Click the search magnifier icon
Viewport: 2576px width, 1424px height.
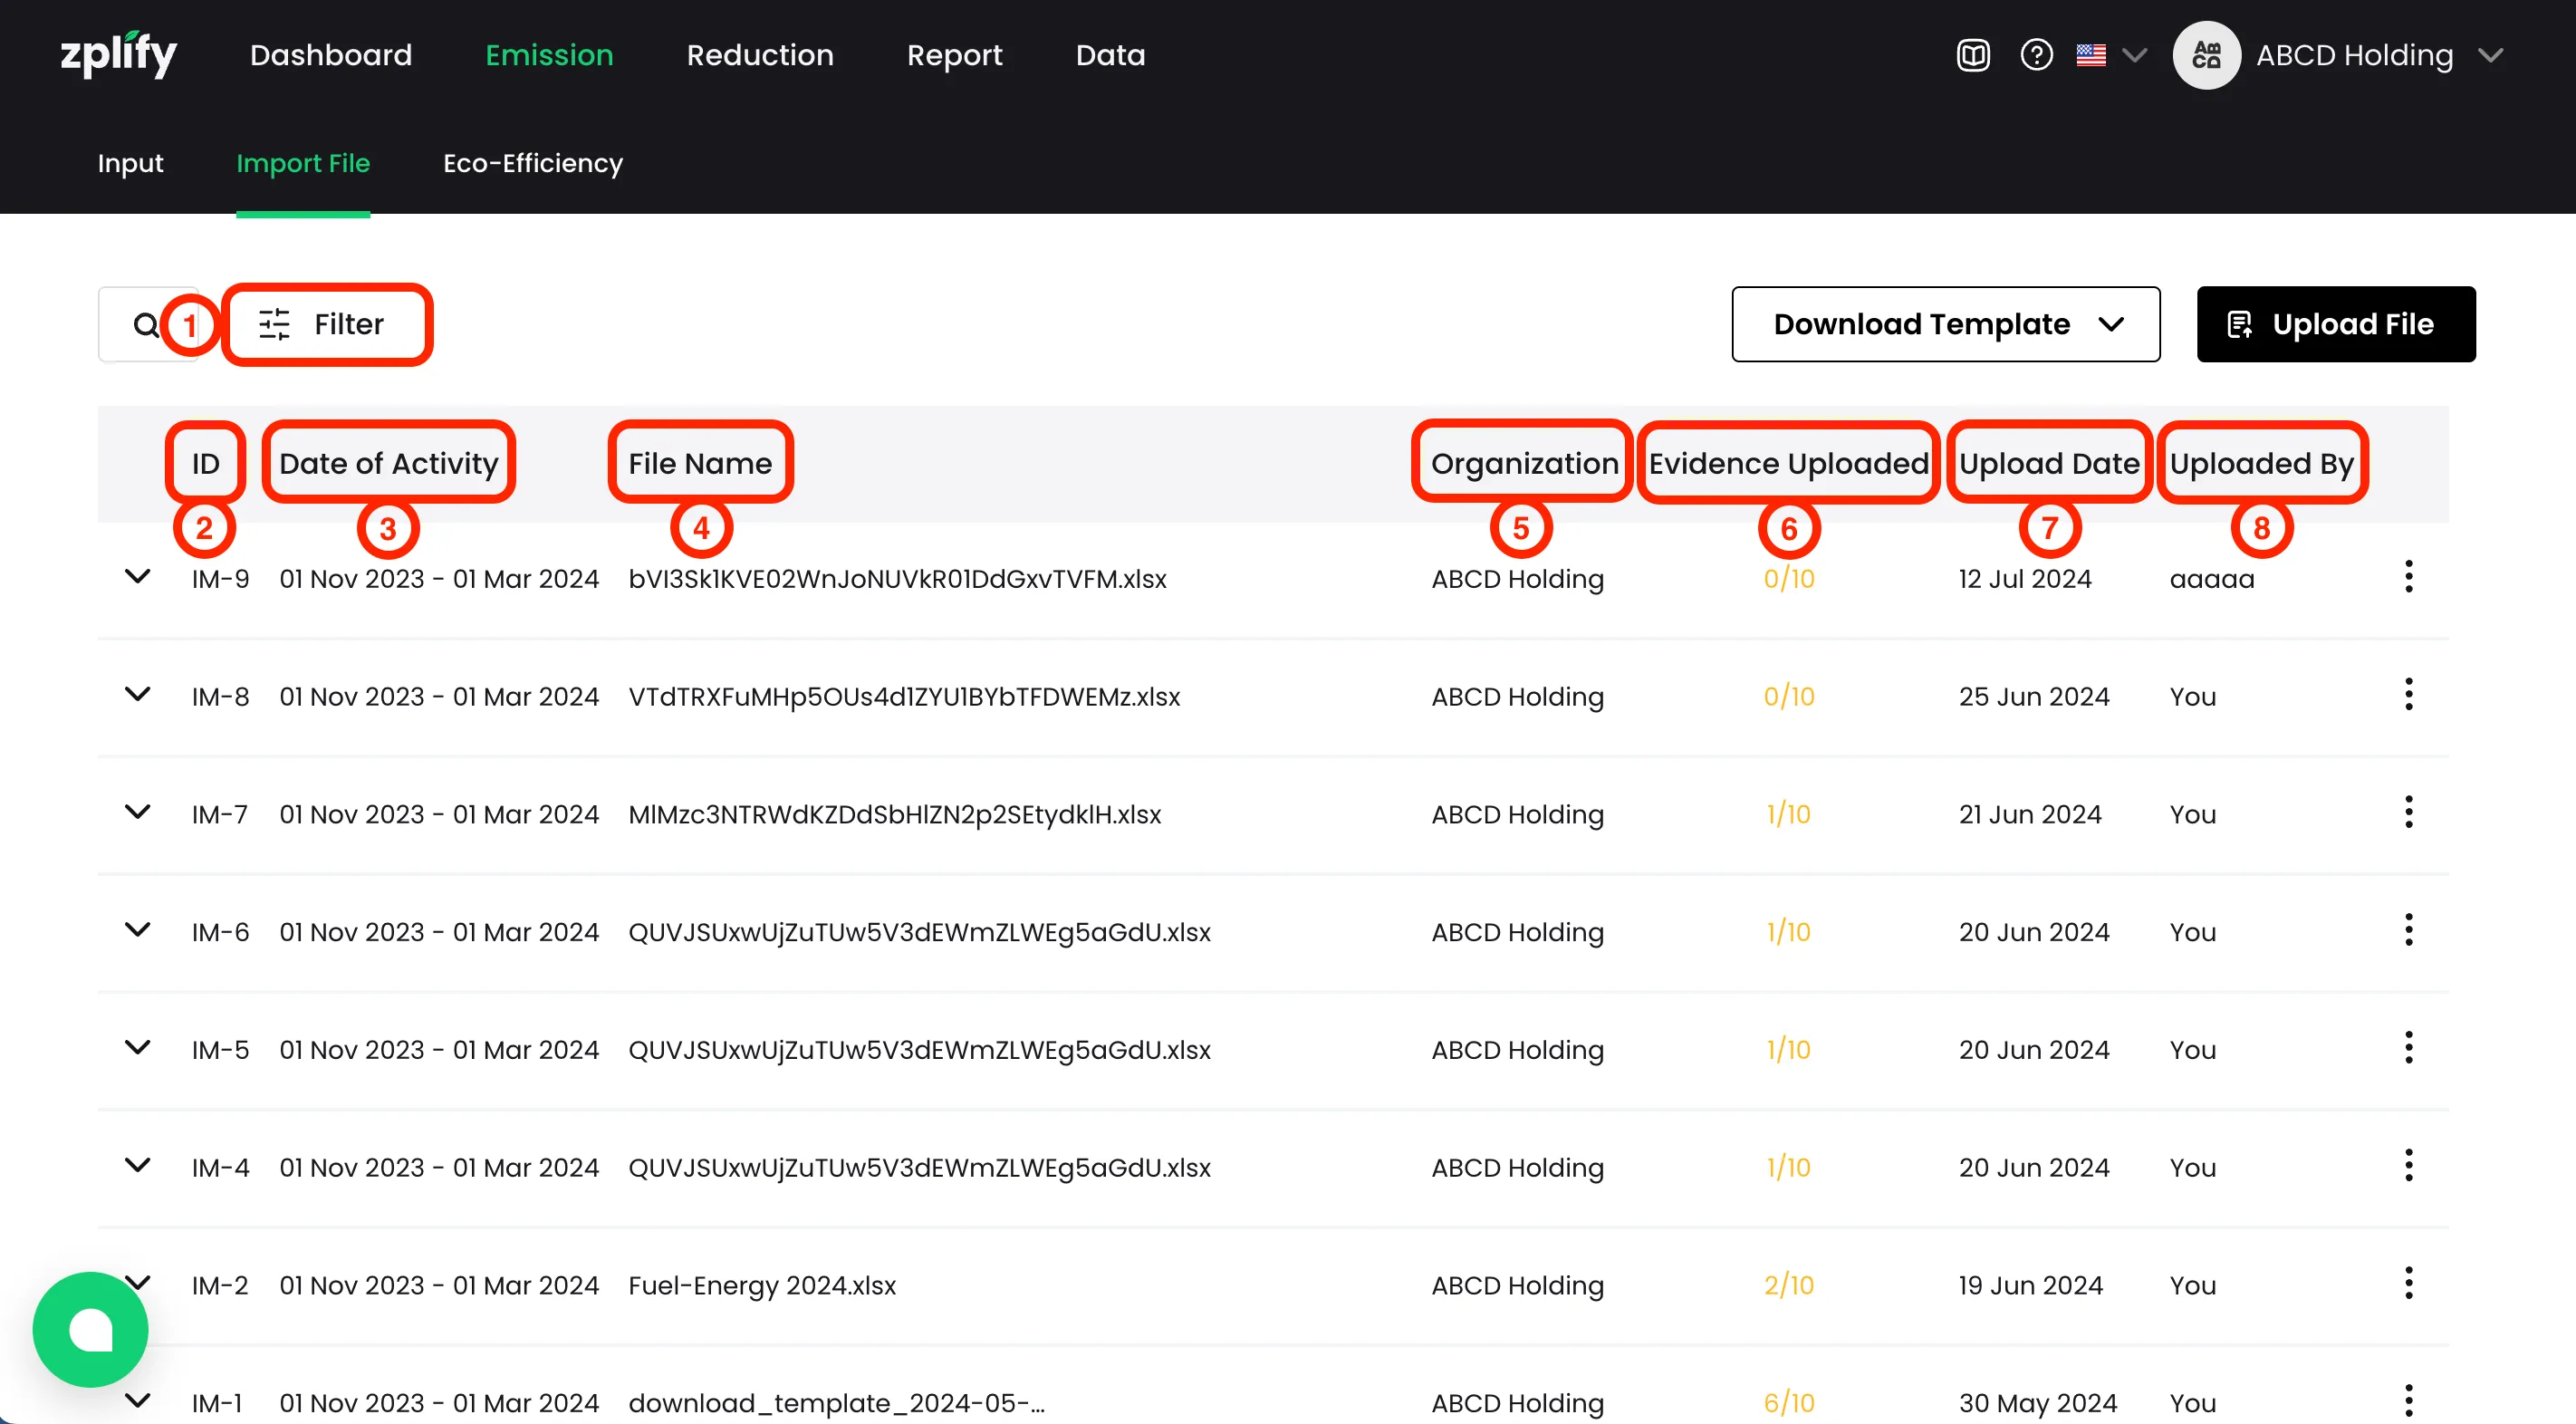(x=146, y=324)
